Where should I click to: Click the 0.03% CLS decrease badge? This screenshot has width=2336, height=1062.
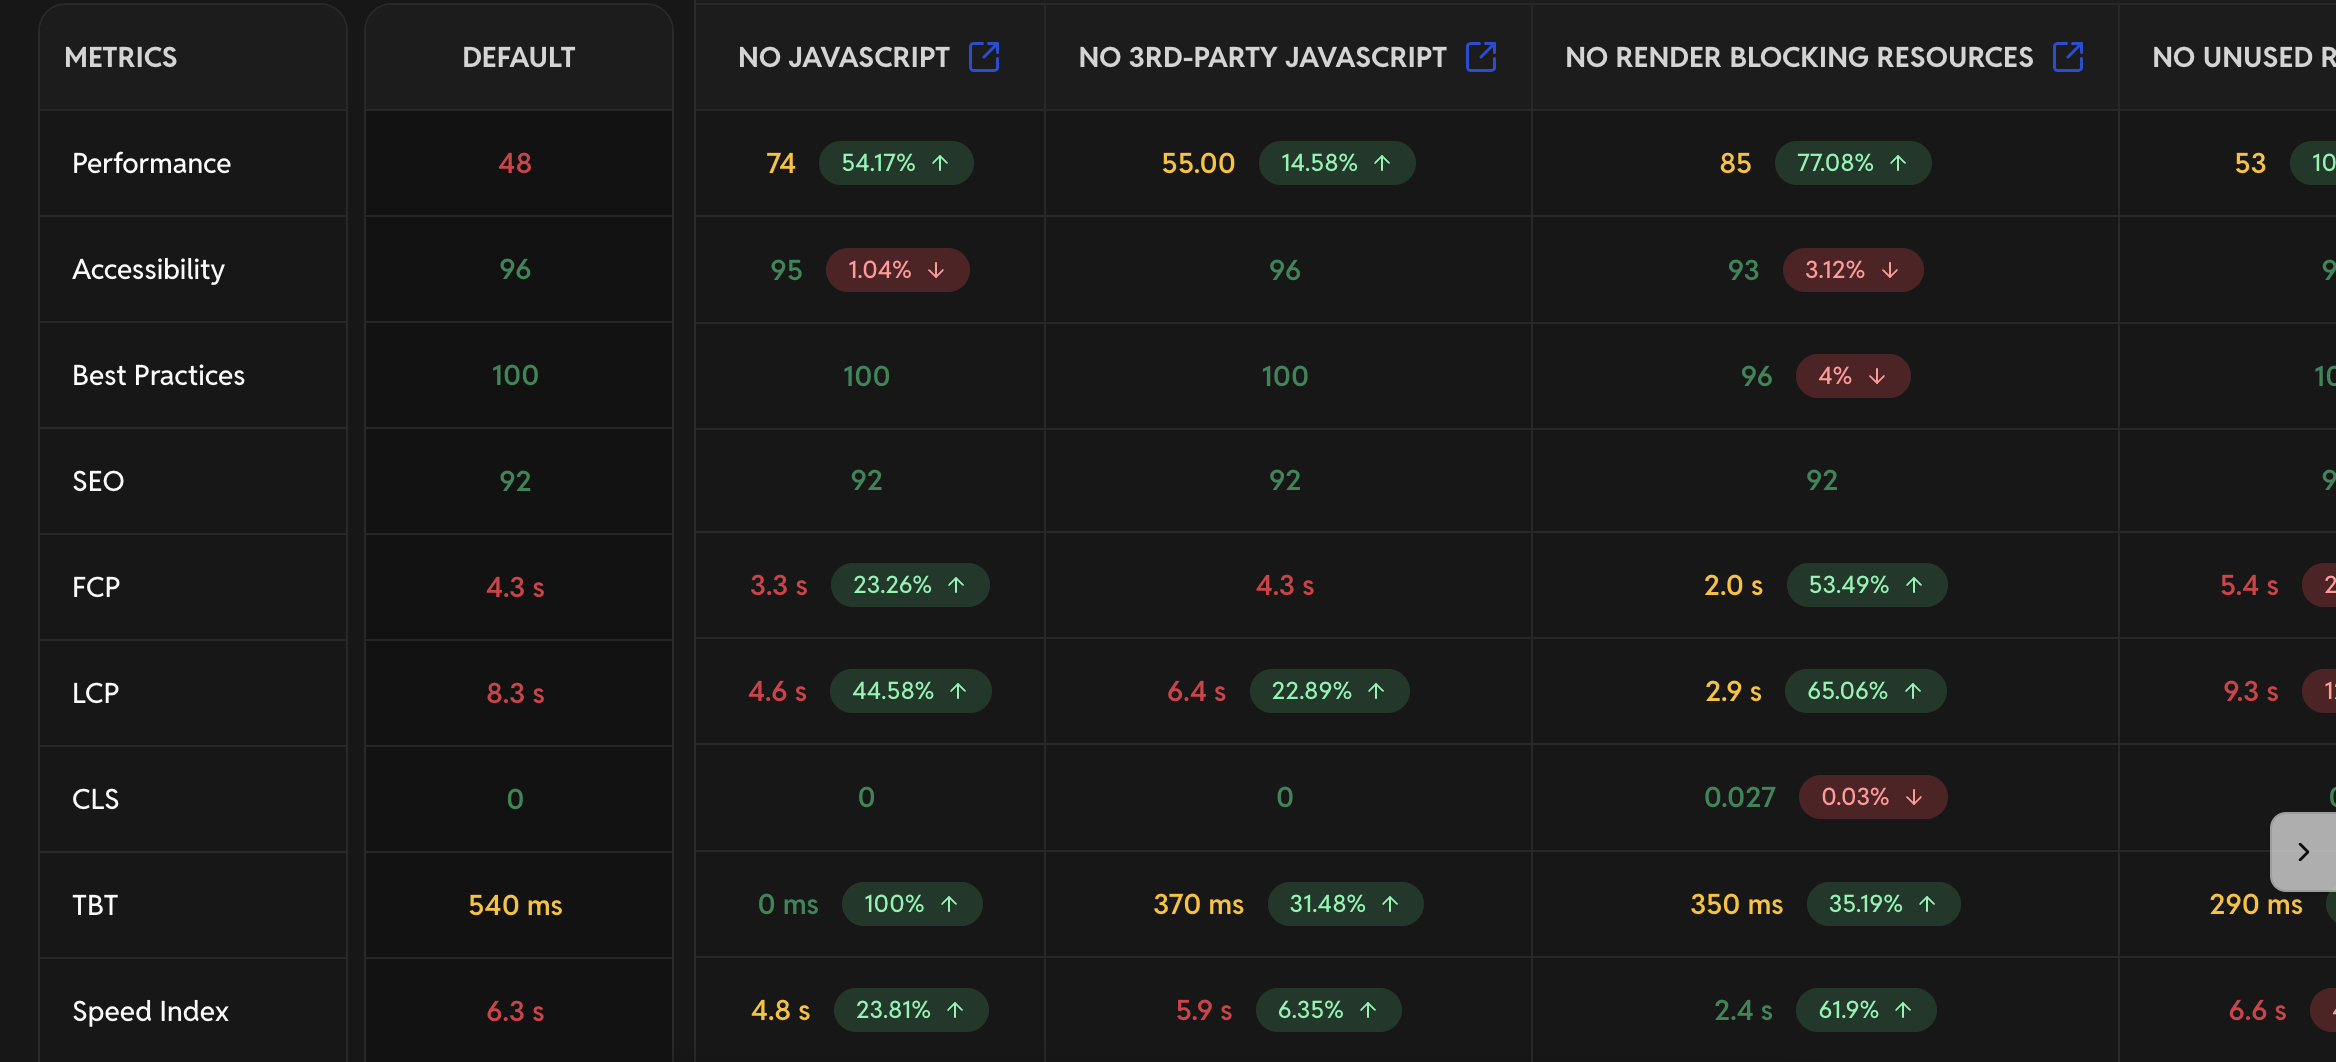(x=1872, y=797)
